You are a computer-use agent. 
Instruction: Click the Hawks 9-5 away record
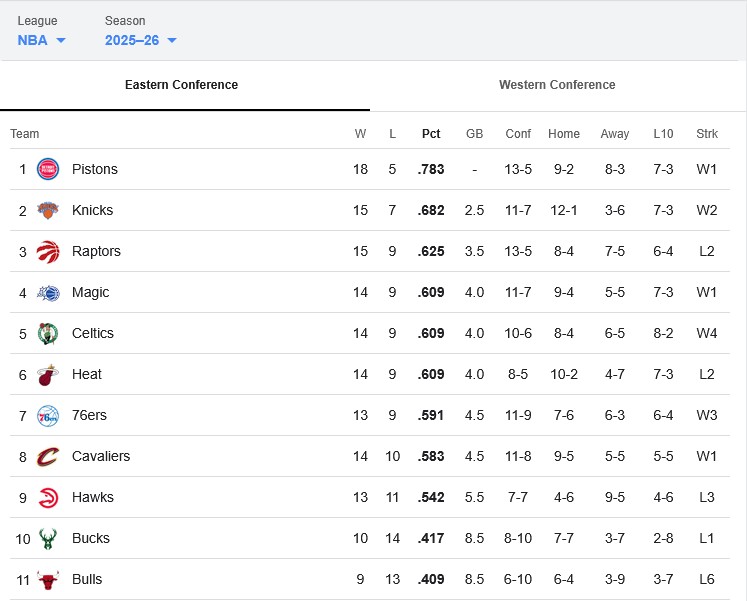[615, 497]
